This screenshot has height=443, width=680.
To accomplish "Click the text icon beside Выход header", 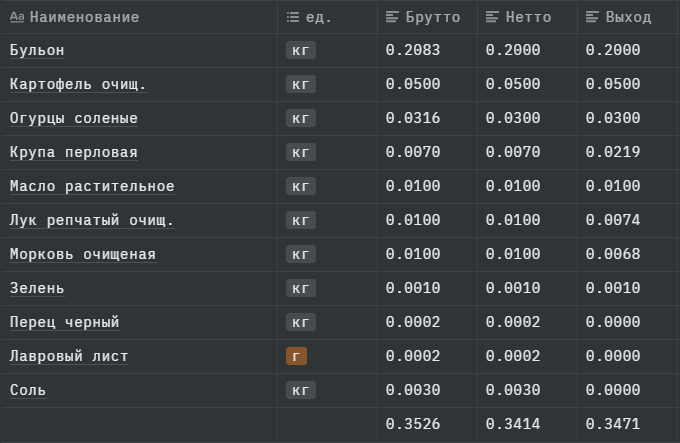I will [x=592, y=17].
